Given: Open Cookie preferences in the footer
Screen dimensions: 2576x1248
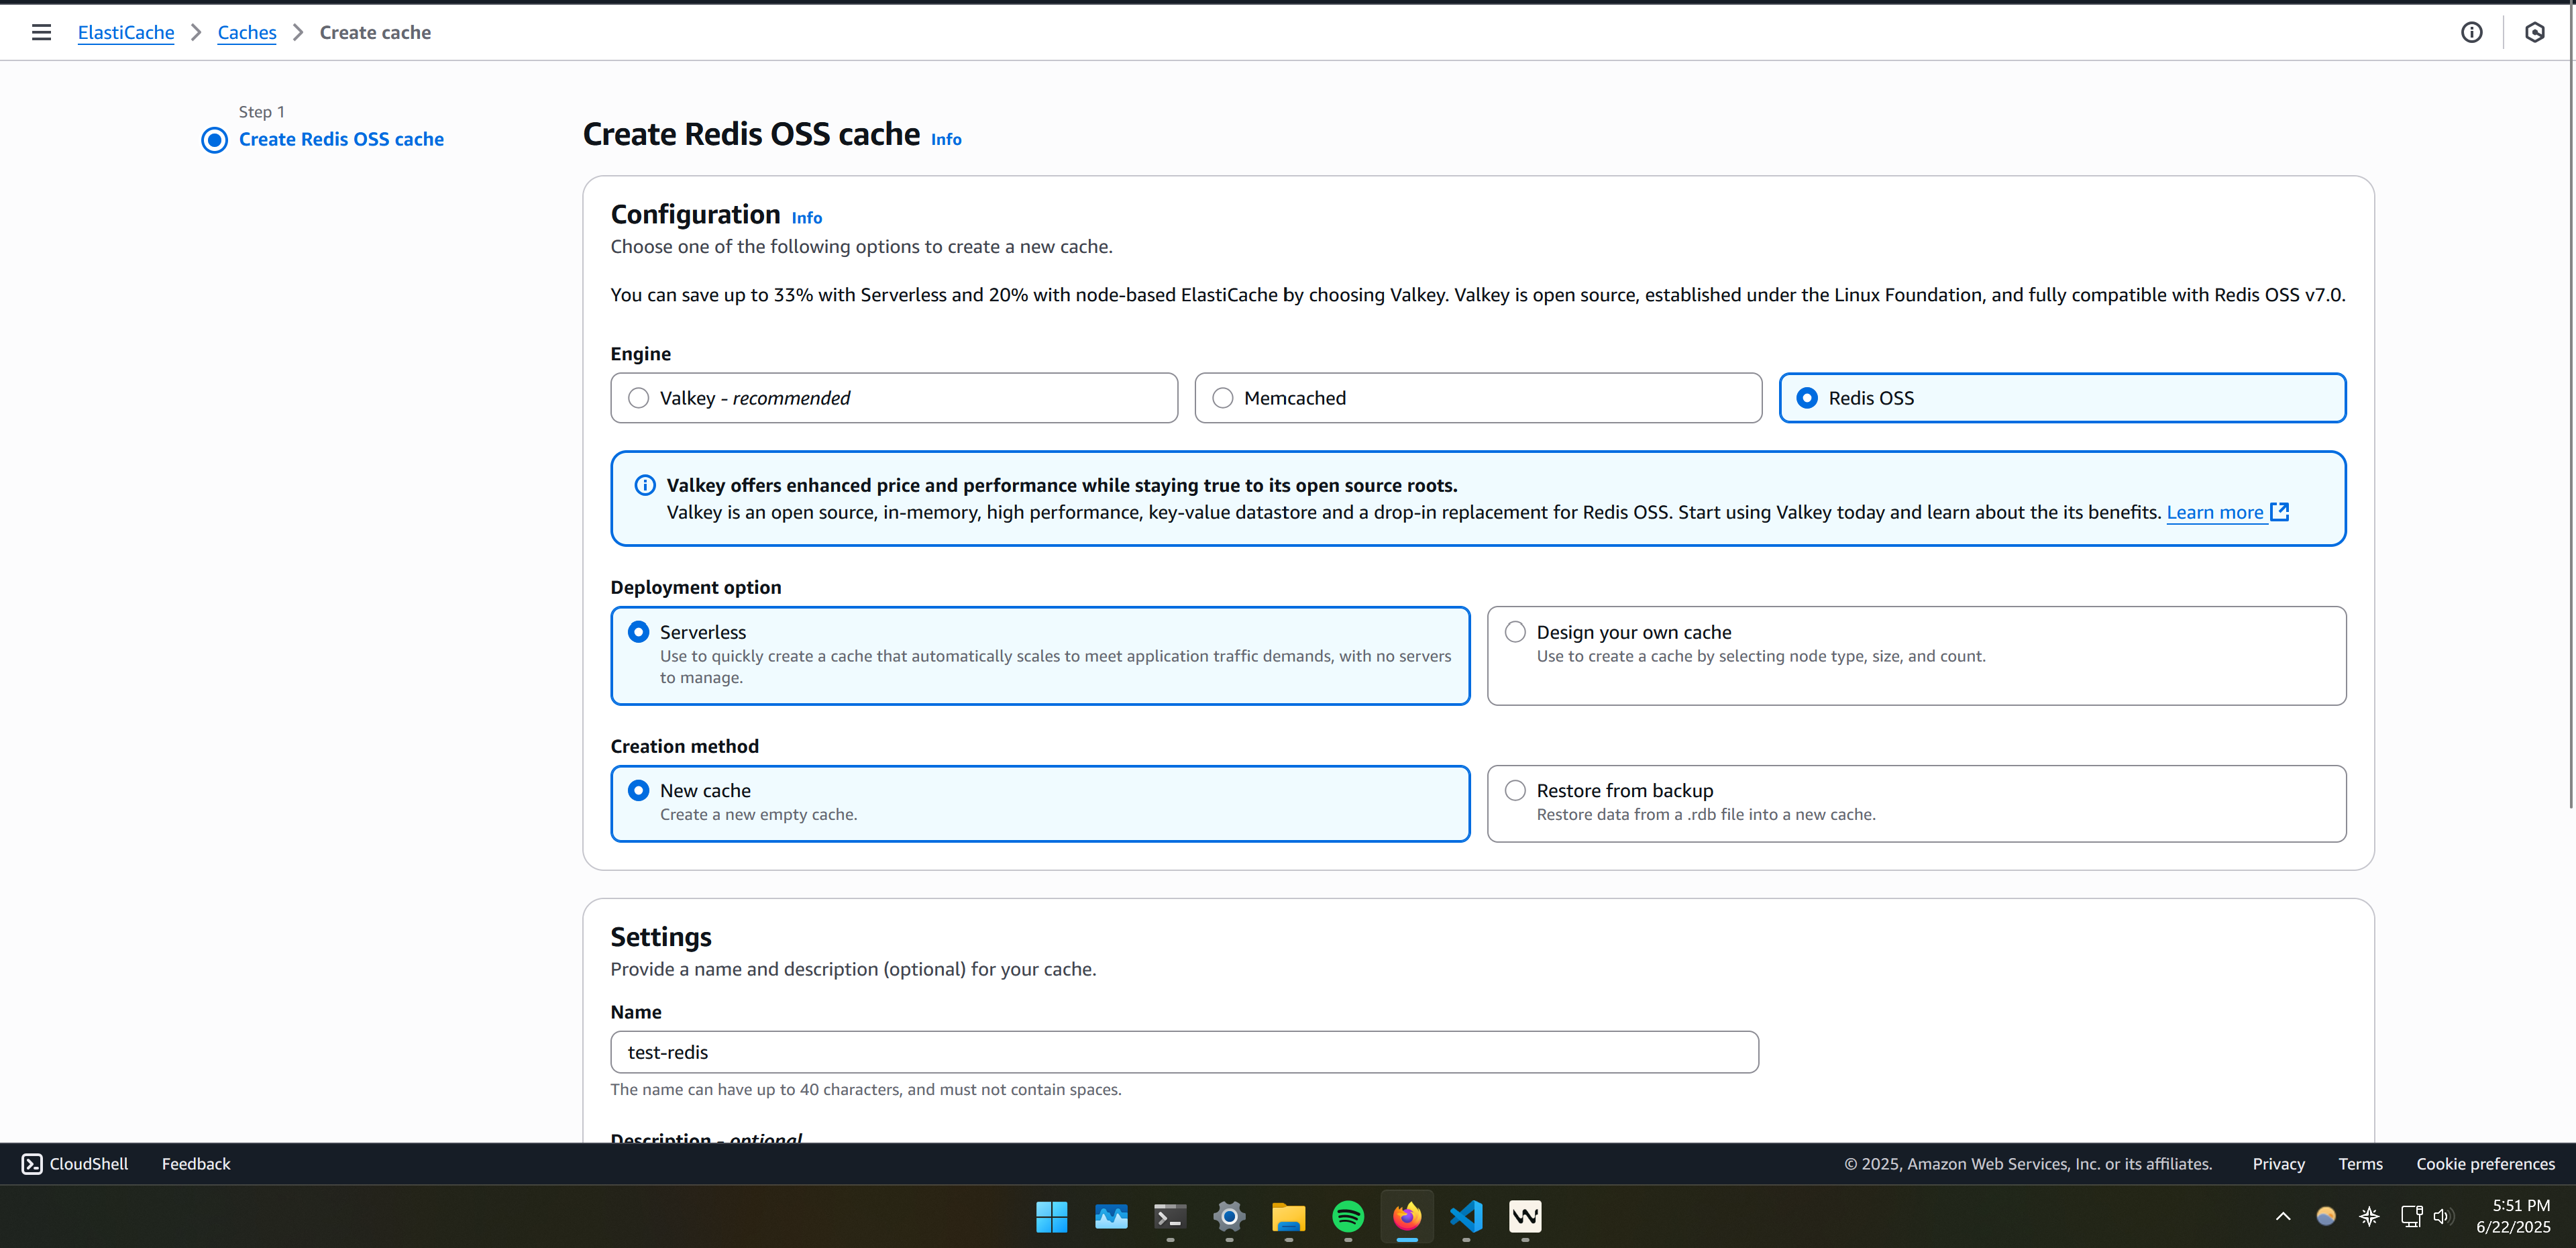Looking at the screenshot, I should pyautogui.click(x=2485, y=1163).
